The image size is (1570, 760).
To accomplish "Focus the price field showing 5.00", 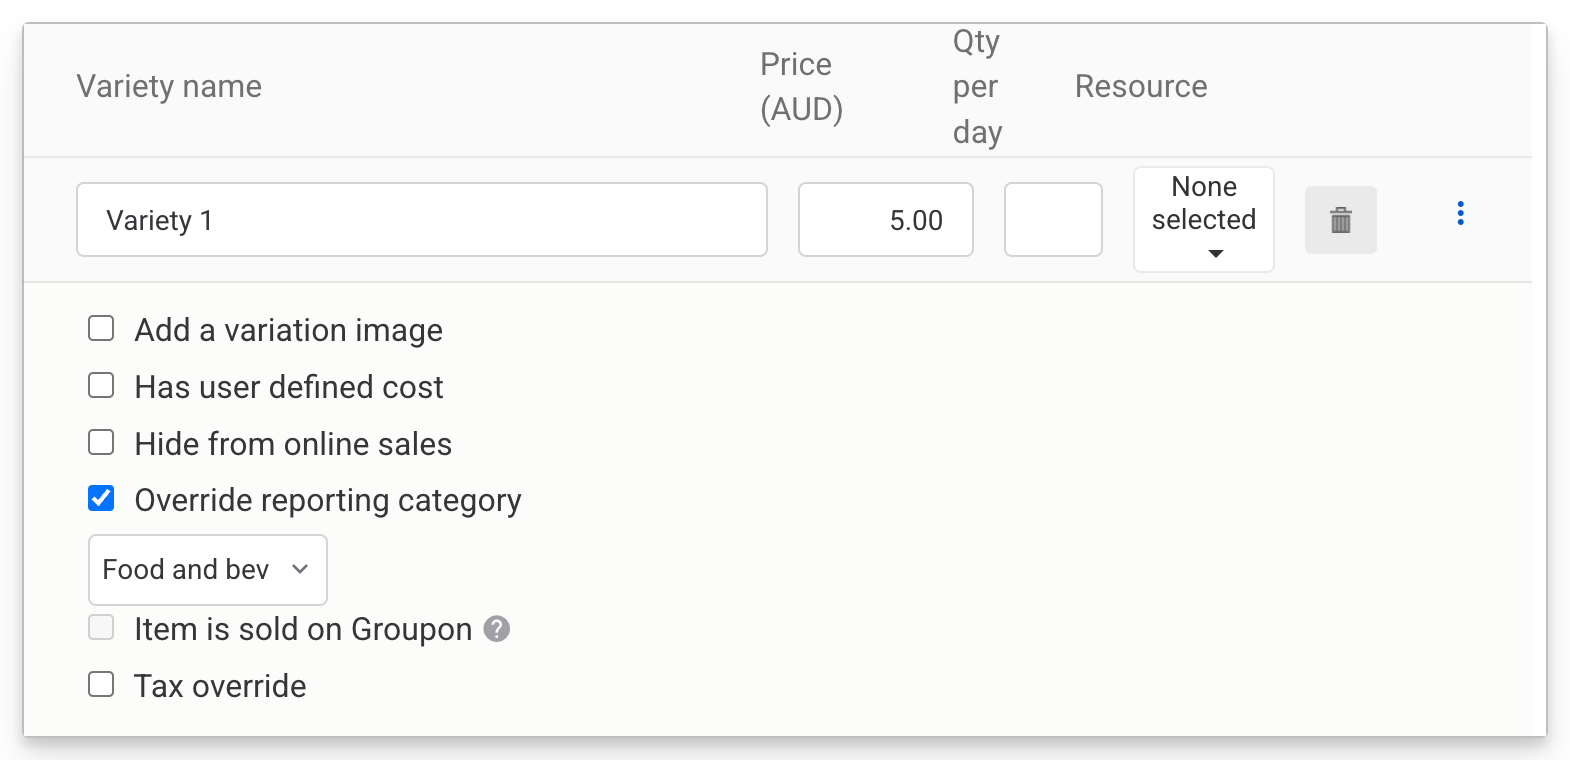I will point(885,220).
